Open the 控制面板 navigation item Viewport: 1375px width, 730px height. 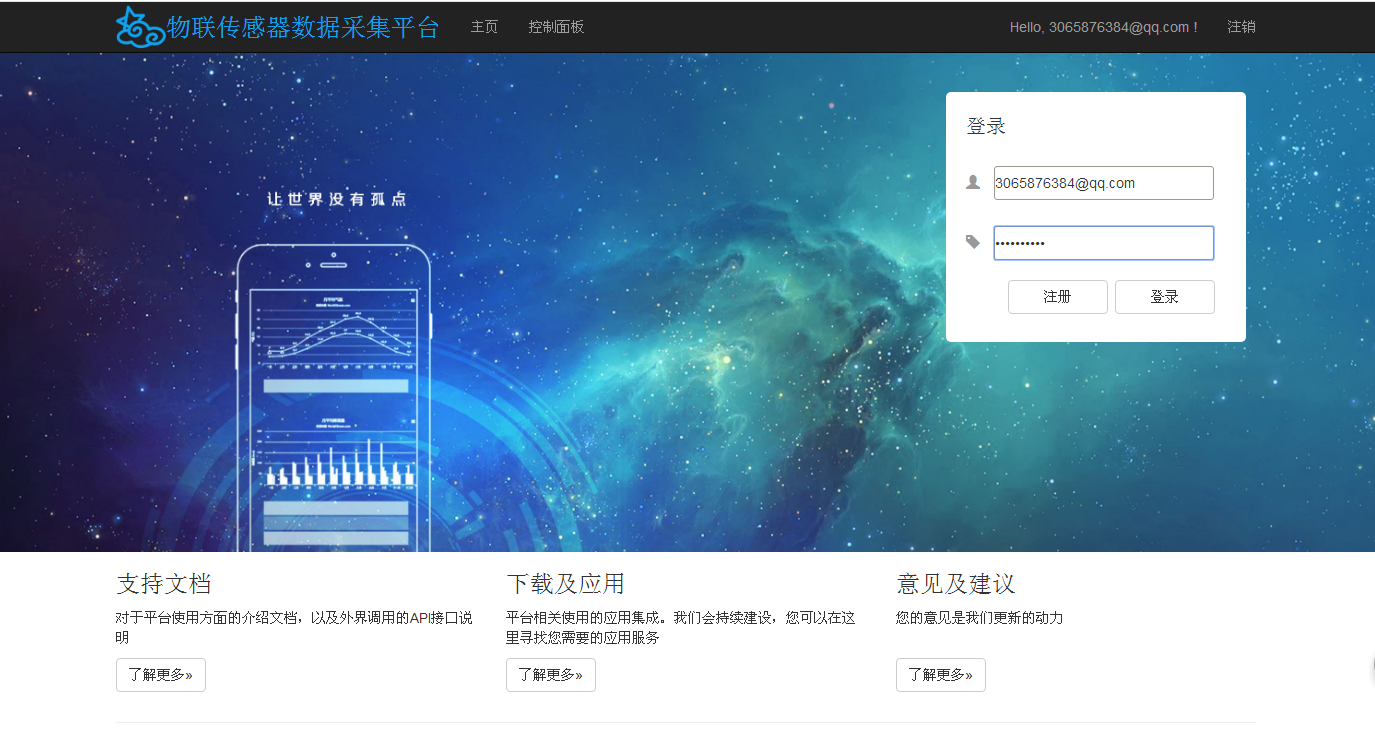(x=556, y=27)
